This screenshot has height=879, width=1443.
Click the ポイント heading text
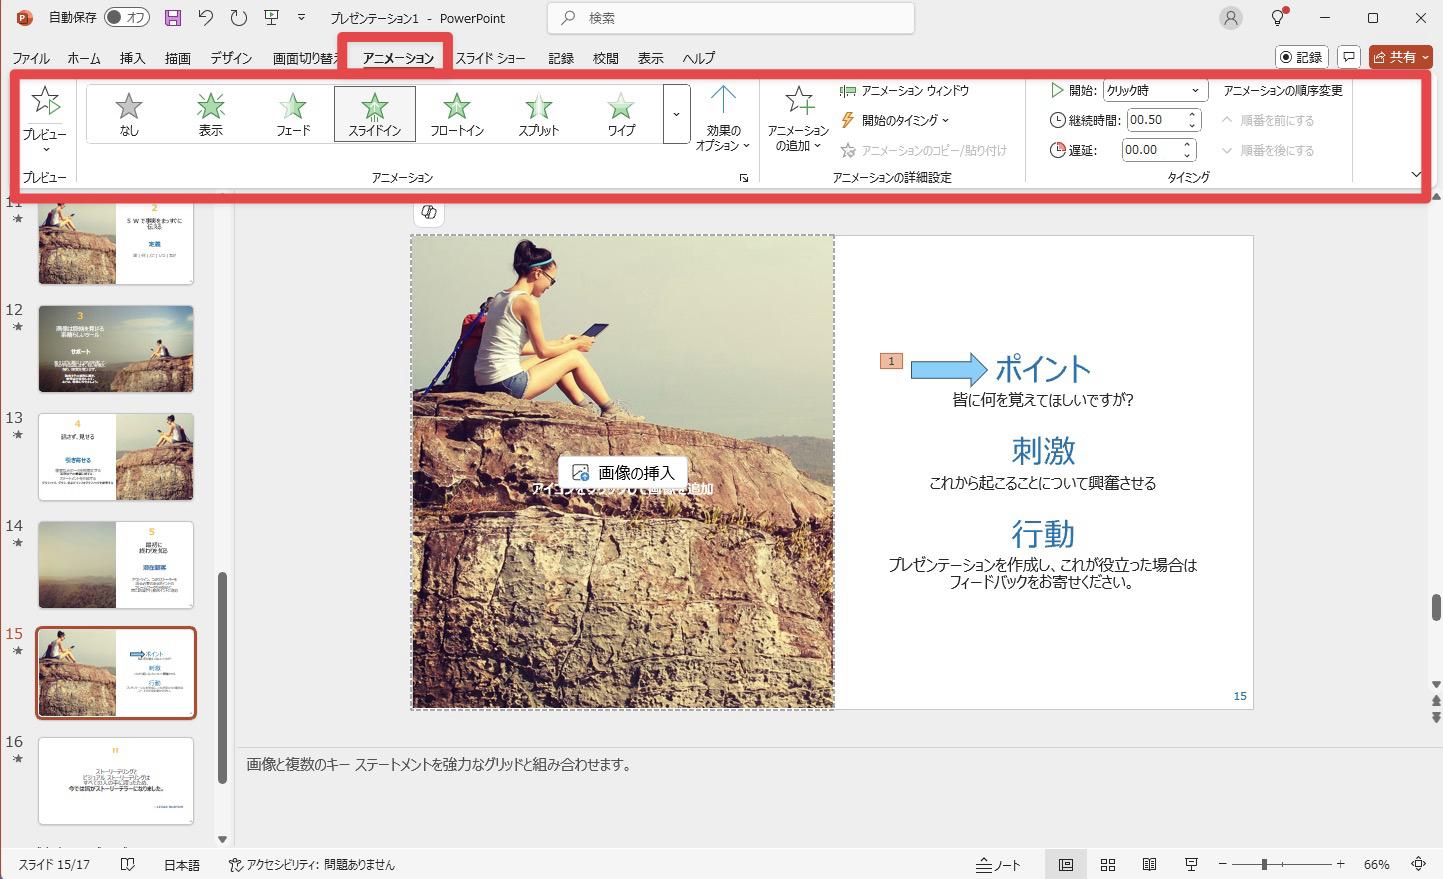click(1042, 369)
